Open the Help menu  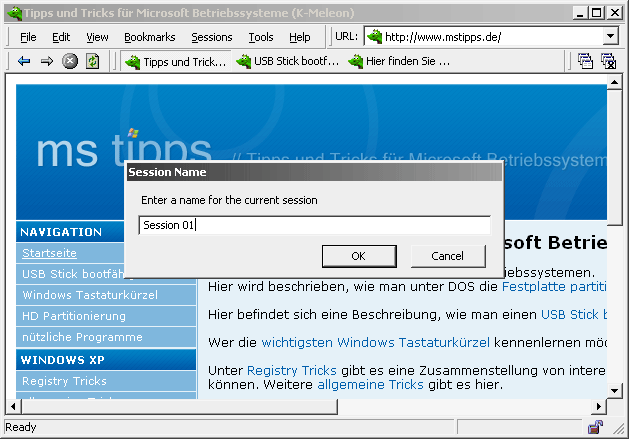click(x=300, y=37)
